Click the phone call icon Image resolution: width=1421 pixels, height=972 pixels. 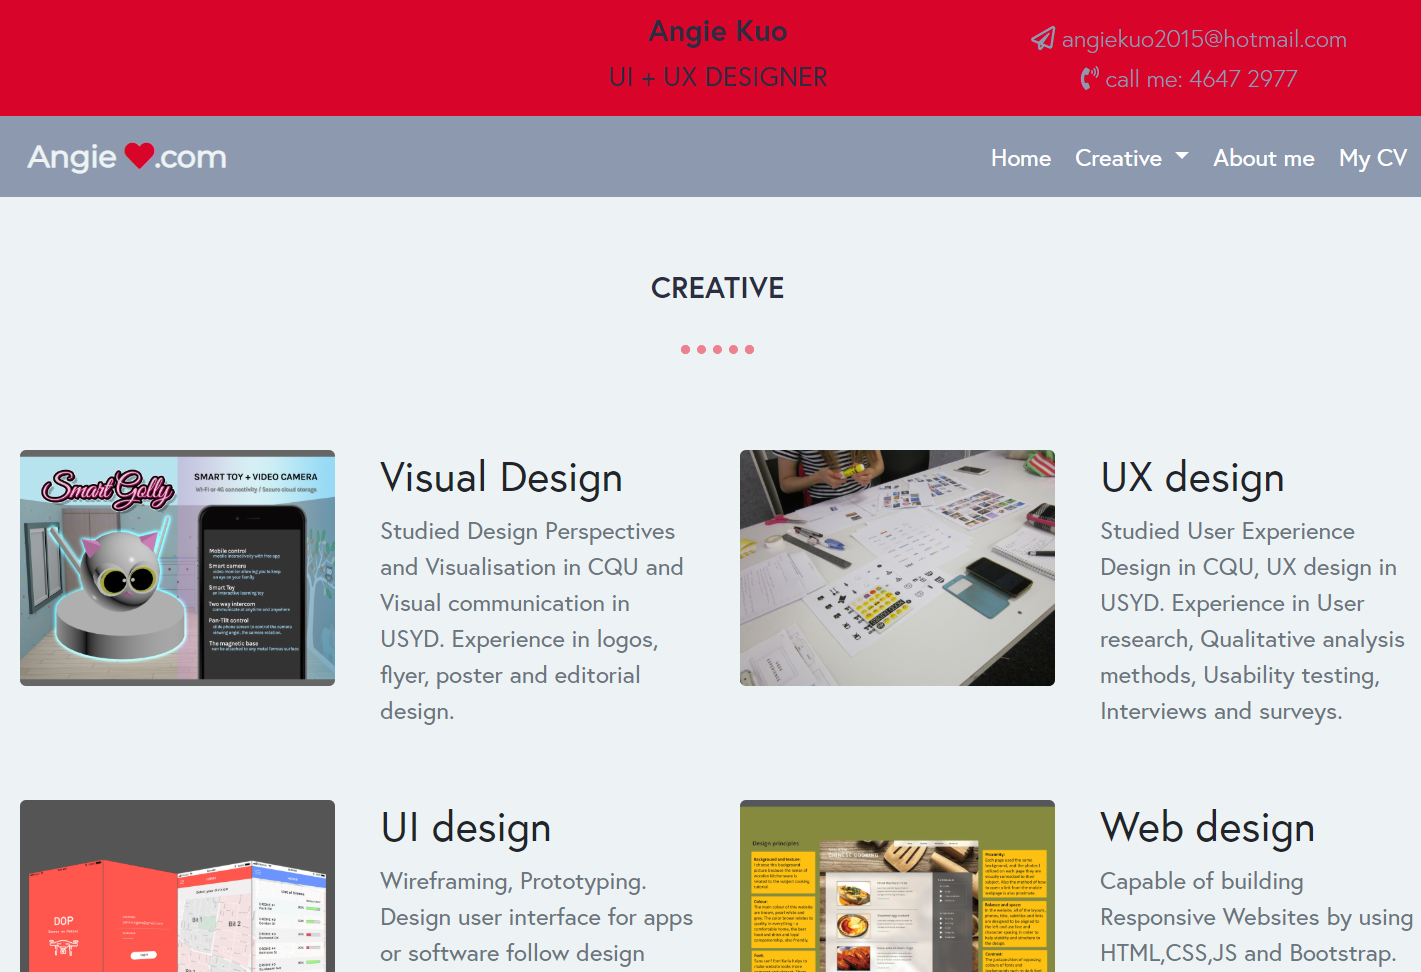[1089, 79]
